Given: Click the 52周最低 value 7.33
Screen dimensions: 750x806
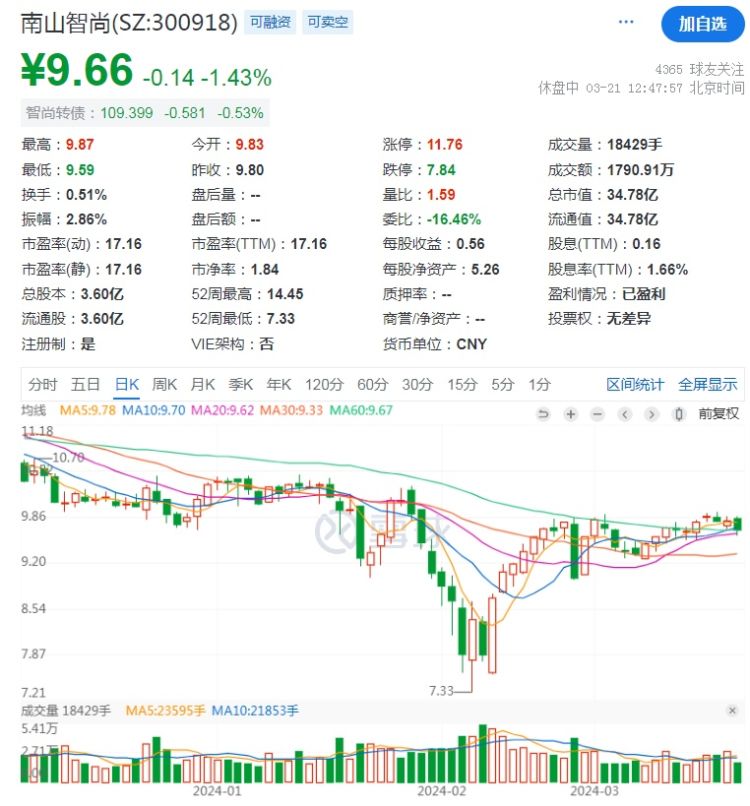Looking at the screenshot, I should pyautogui.click(x=281, y=319).
